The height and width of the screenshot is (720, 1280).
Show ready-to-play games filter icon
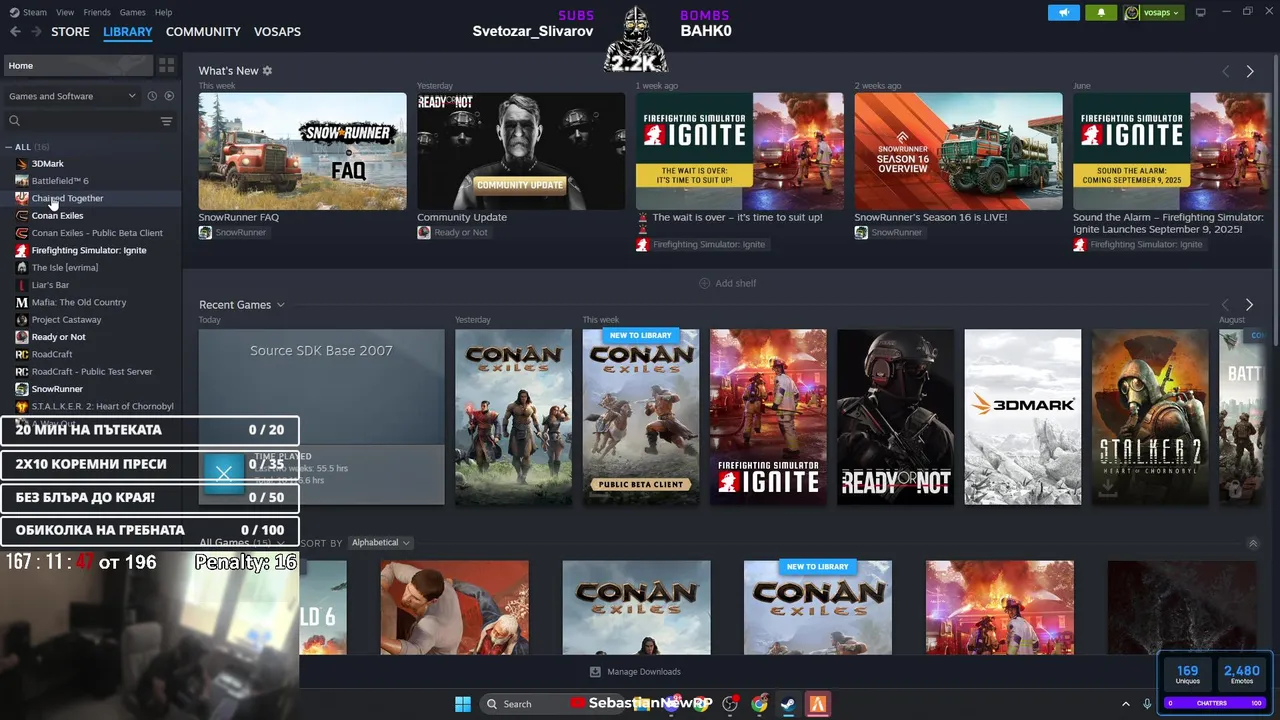coord(169,96)
